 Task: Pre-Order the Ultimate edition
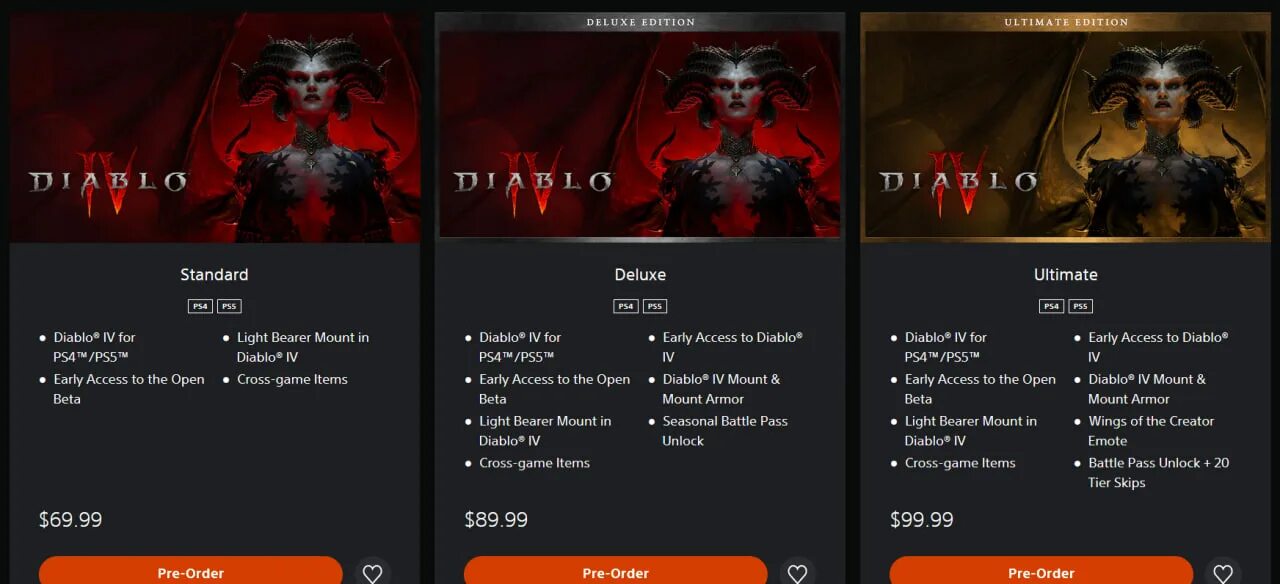[1041, 572]
